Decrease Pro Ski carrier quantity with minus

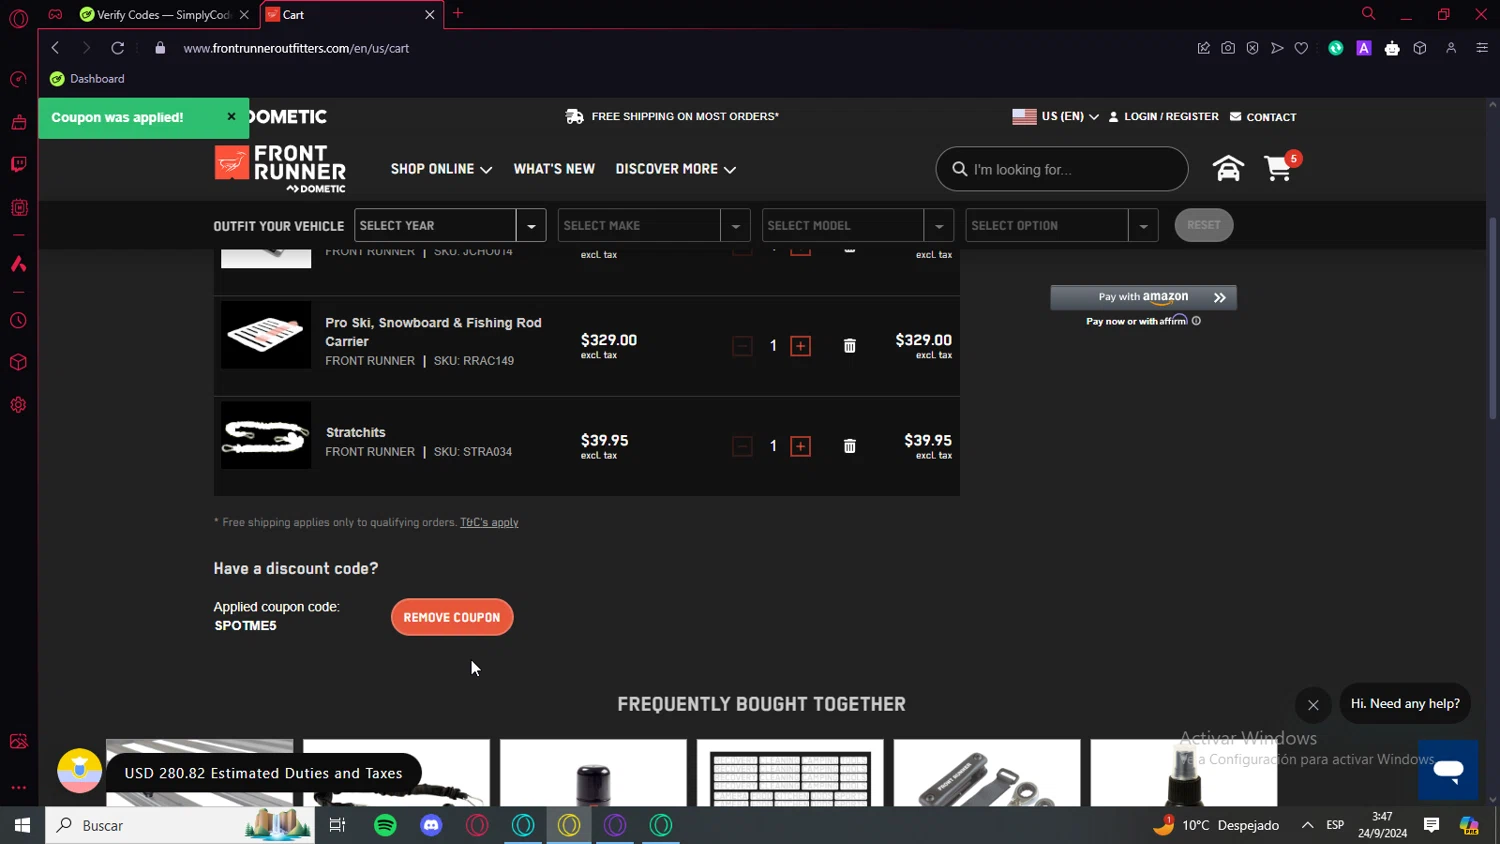tap(742, 346)
